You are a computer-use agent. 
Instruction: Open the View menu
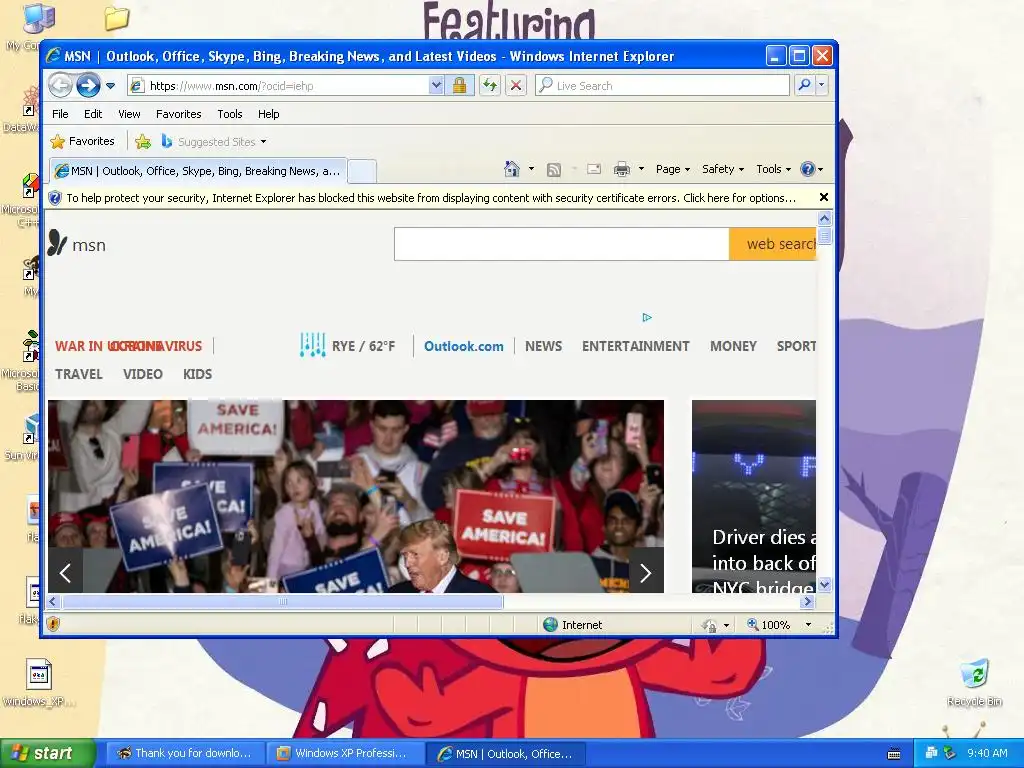click(129, 114)
